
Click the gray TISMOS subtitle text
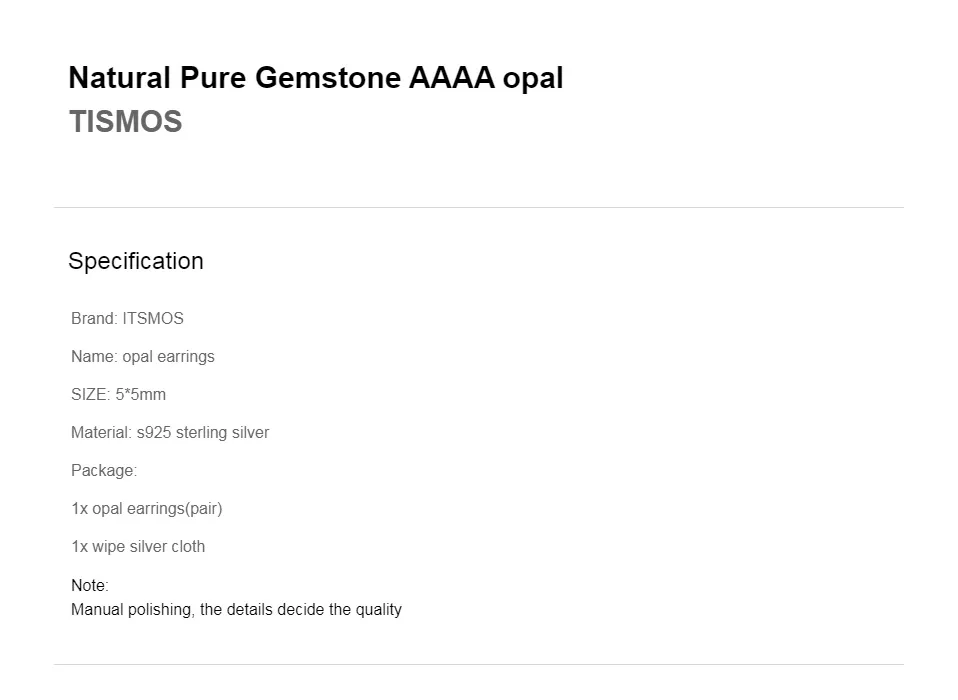click(125, 122)
